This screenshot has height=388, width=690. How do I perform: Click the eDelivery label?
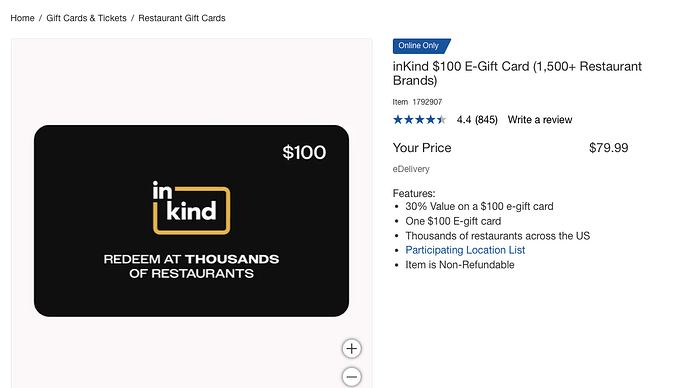pos(411,169)
